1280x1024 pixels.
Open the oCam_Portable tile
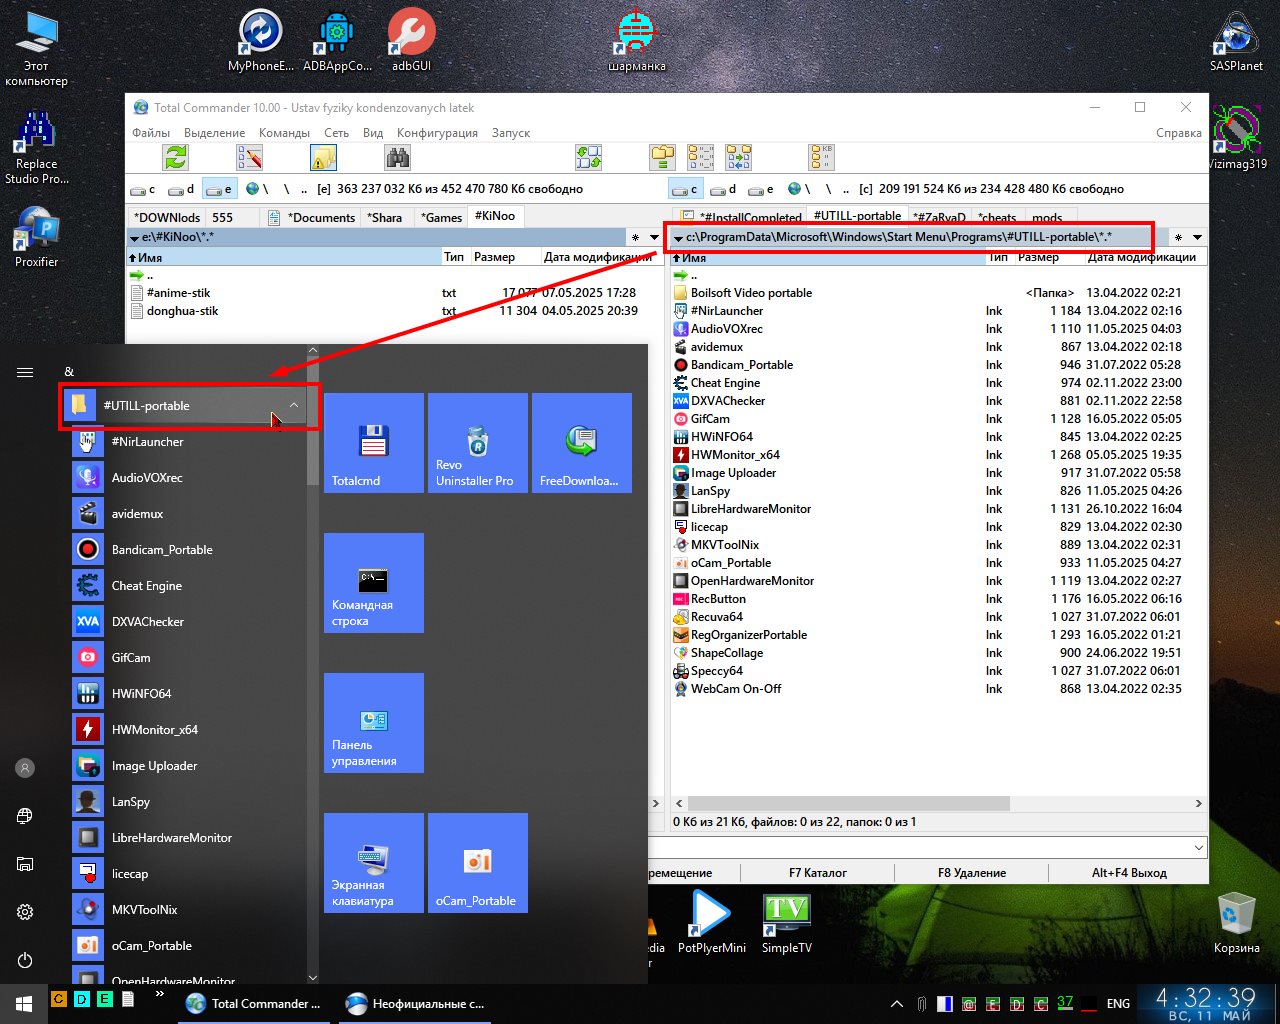[478, 863]
